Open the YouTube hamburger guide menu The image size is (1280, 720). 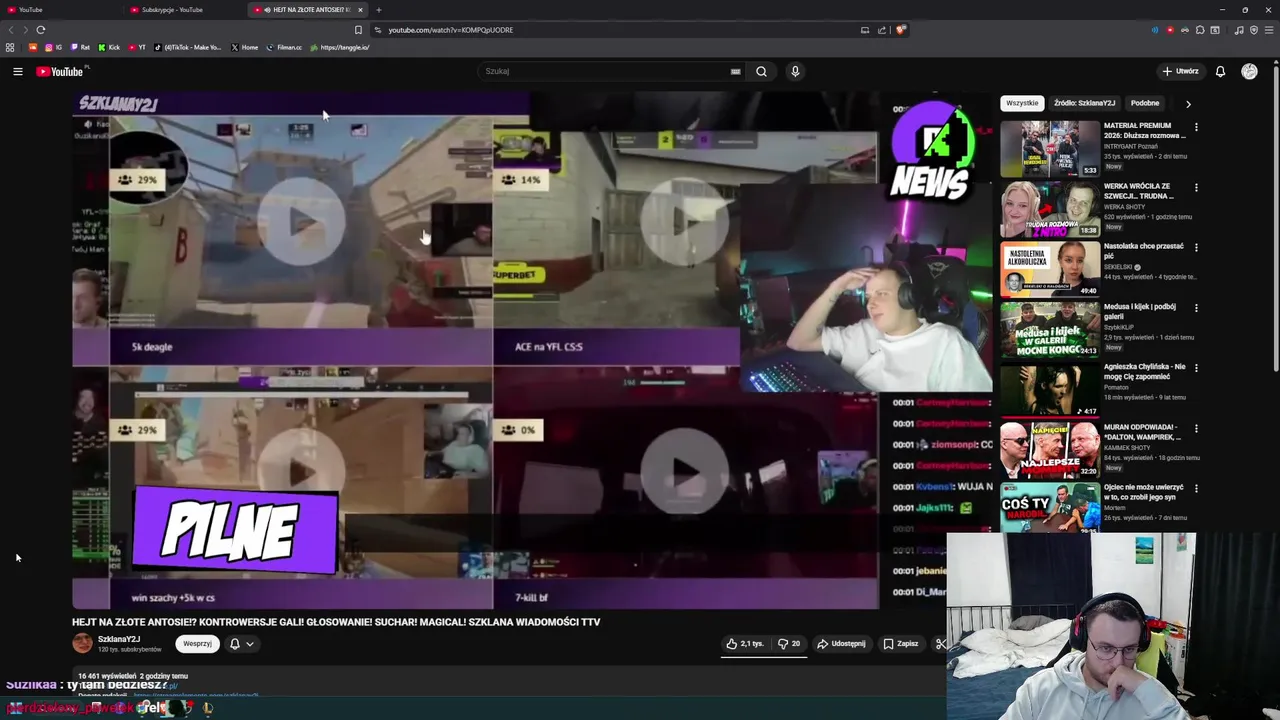click(17, 71)
